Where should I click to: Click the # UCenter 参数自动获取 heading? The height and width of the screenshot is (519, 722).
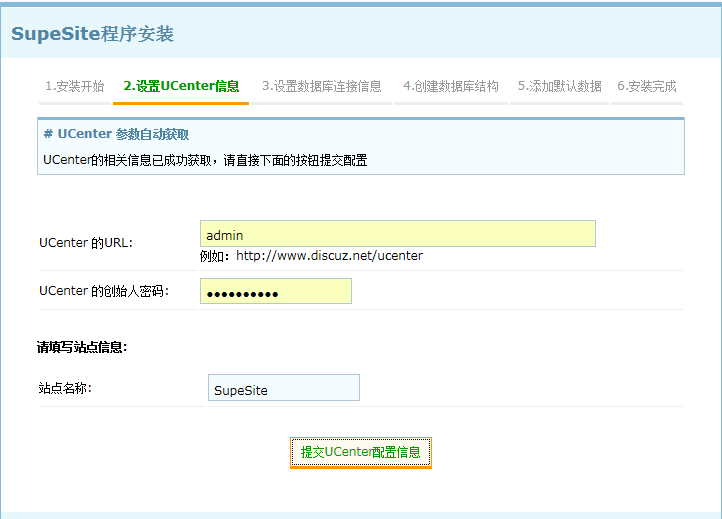click(116, 134)
